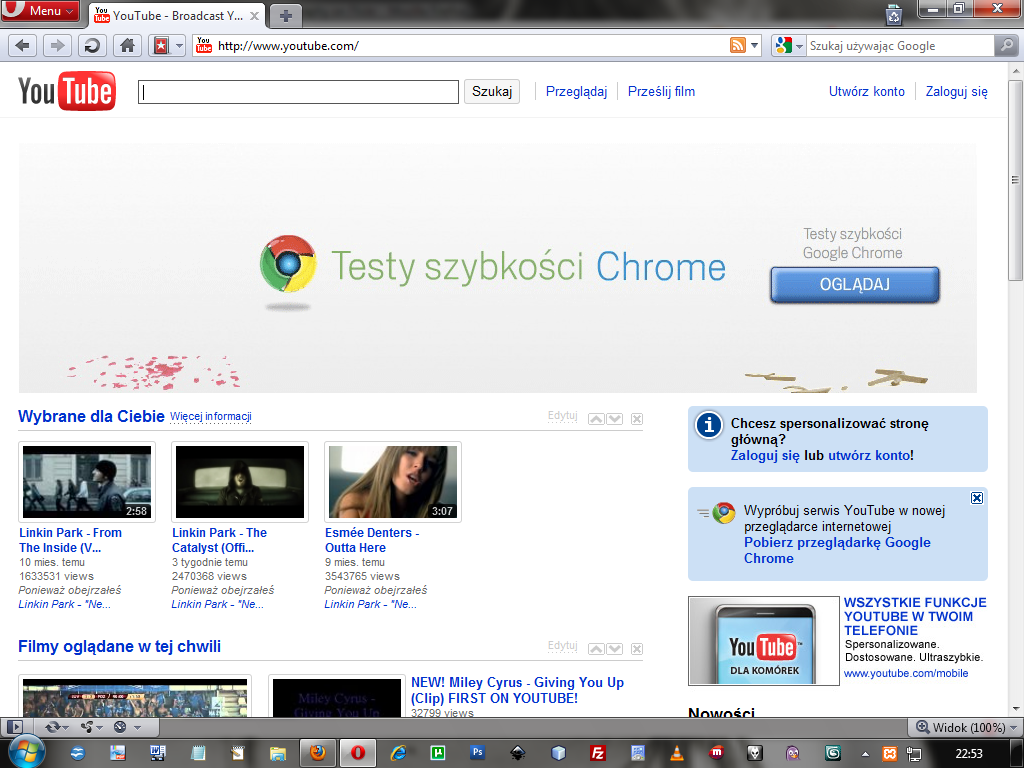
Task: Move Filmy oglądane w tej chwili section up
Action: tap(596, 648)
